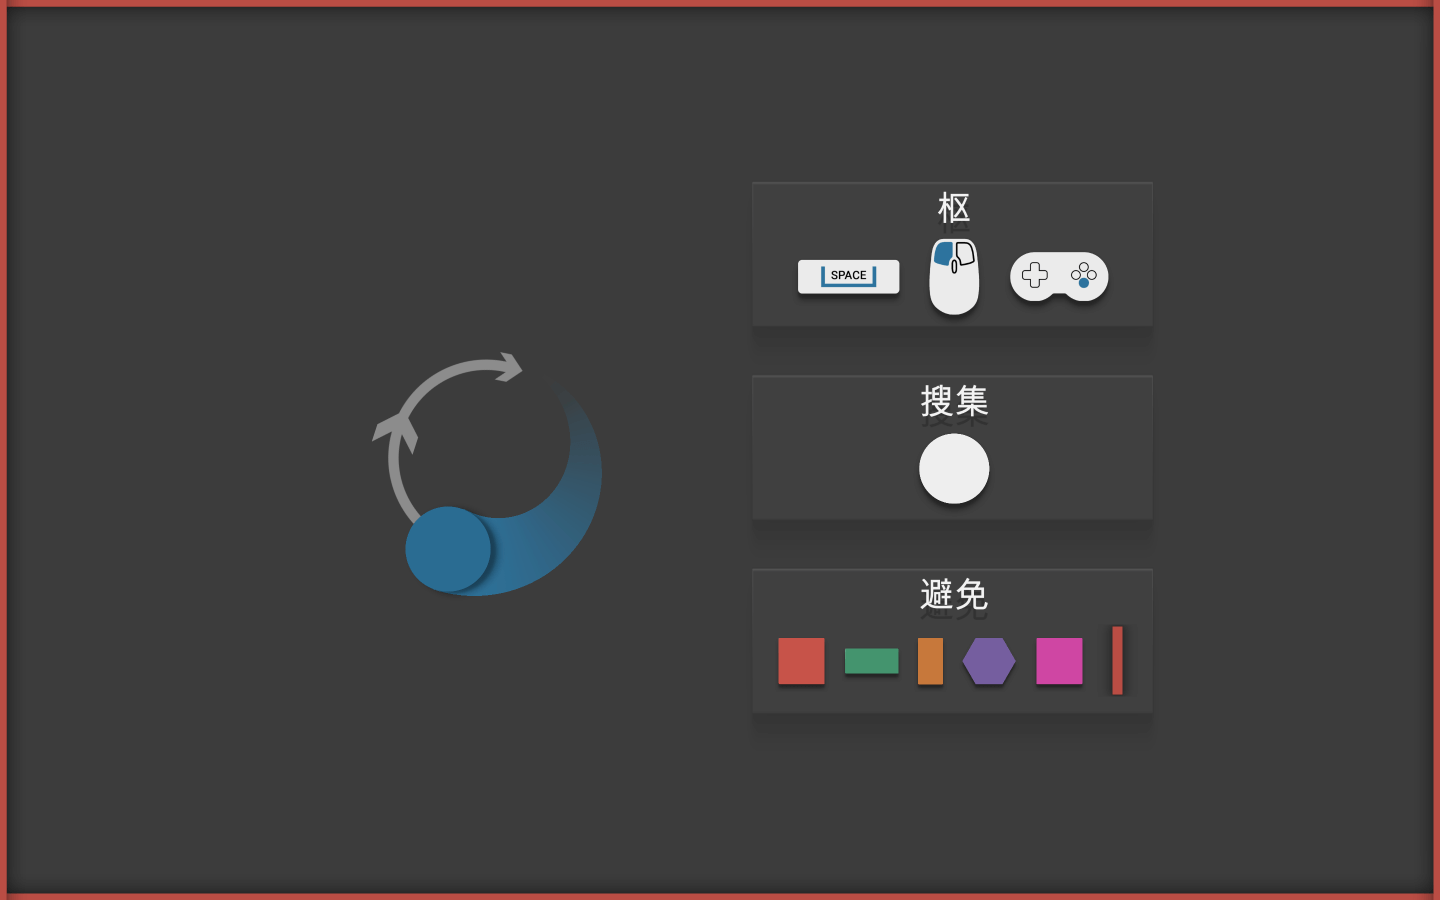Click the orange vertical rectangle obstacle
The width and height of the screenshot is (1440, 900).
pyautogui.click(x=930, y=661)
